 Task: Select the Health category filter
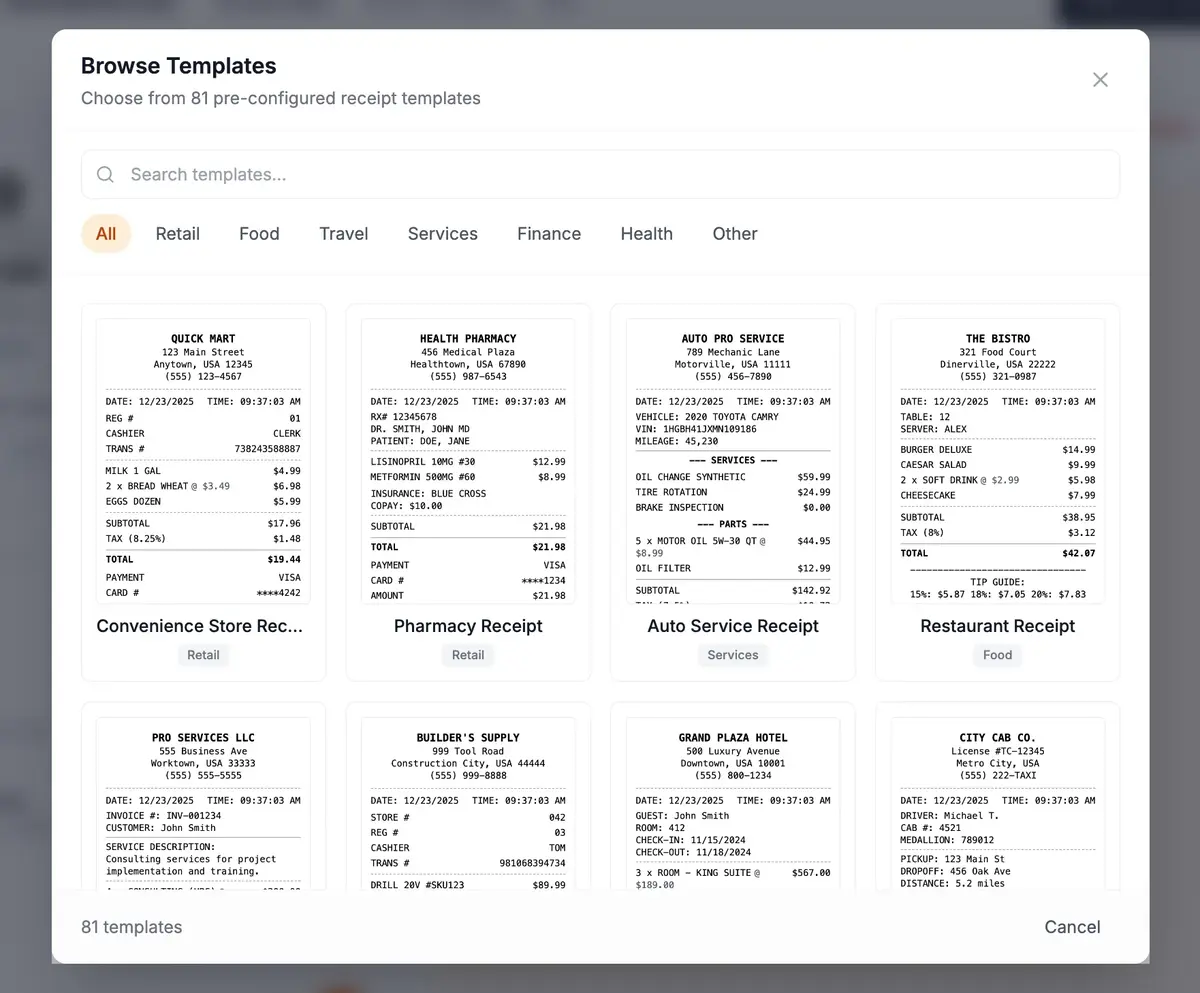(x=646, y=233)
